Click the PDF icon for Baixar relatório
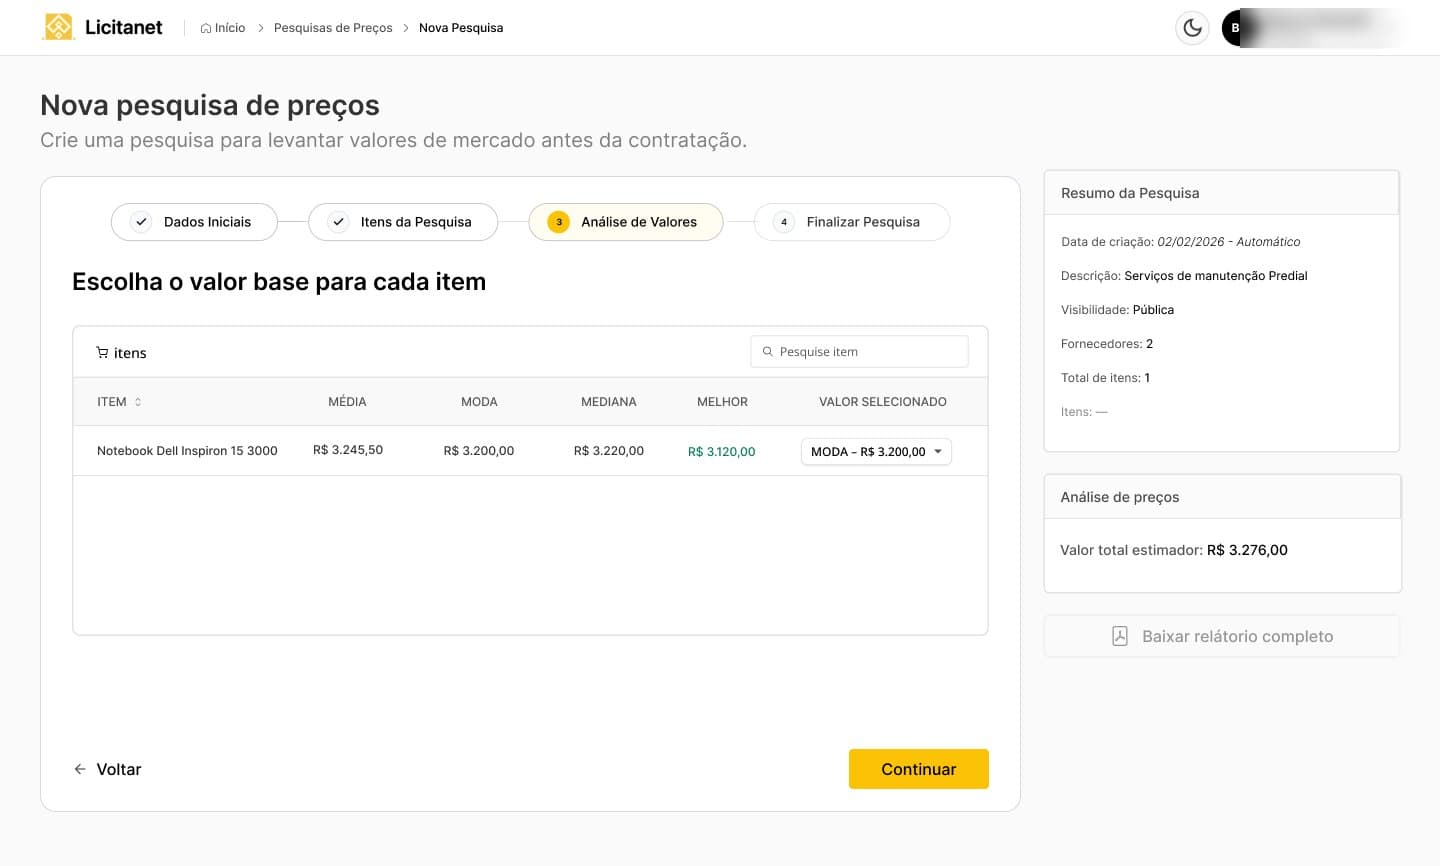The width and height of the screenshot is (1440, 866). 1120,636
